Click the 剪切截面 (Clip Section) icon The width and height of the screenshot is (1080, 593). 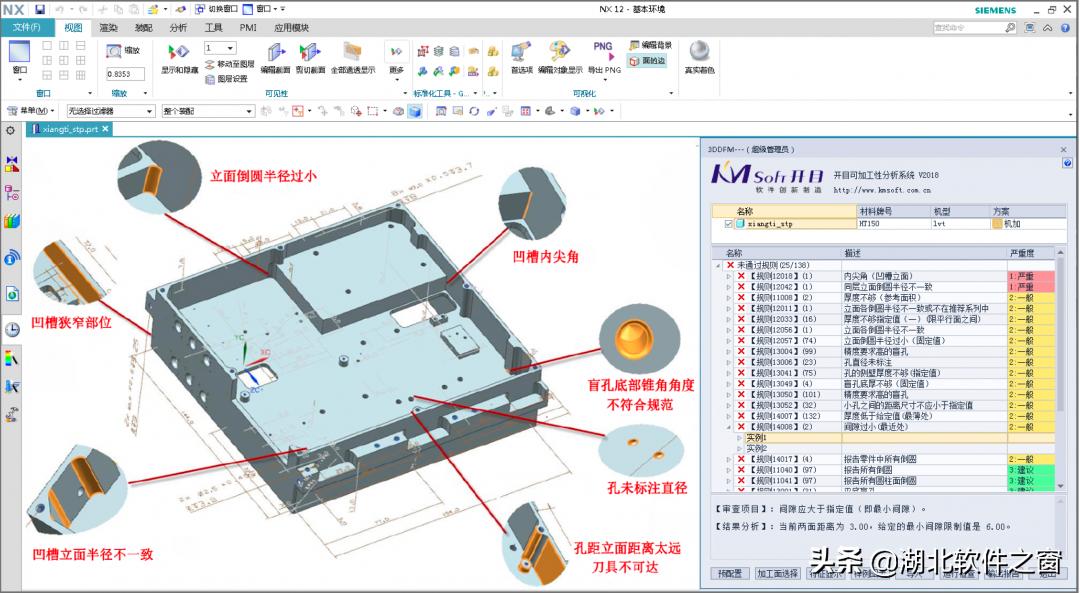(309, 53)
